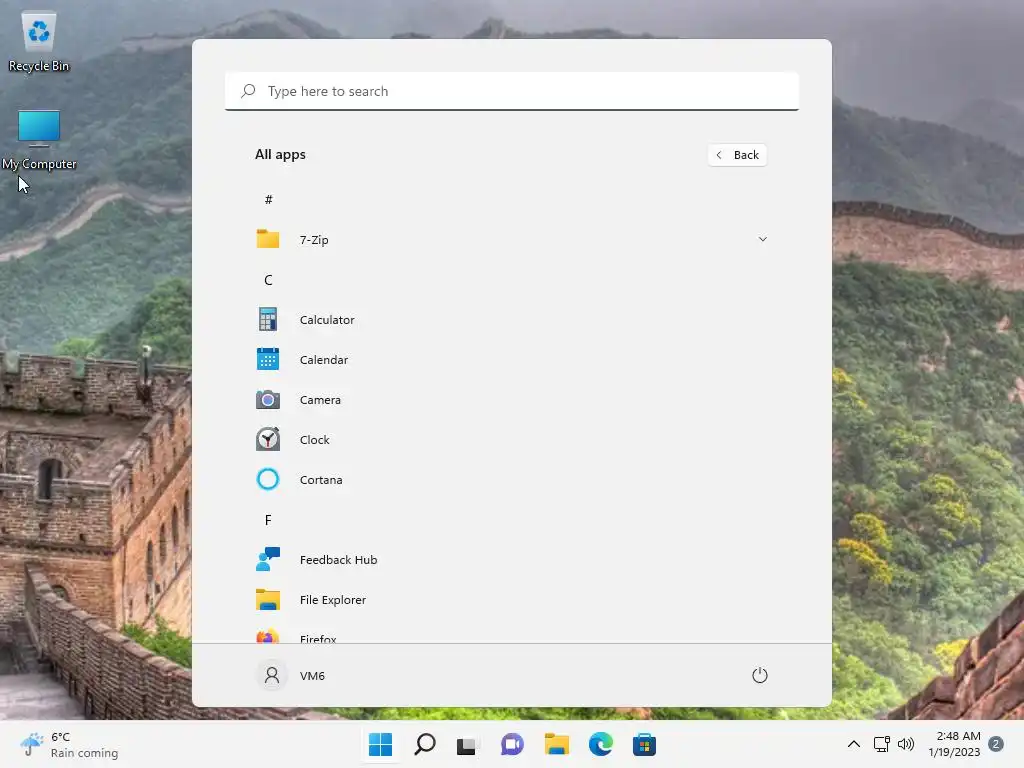Open the 7-Zip folder icon

[x=268, y=239]
